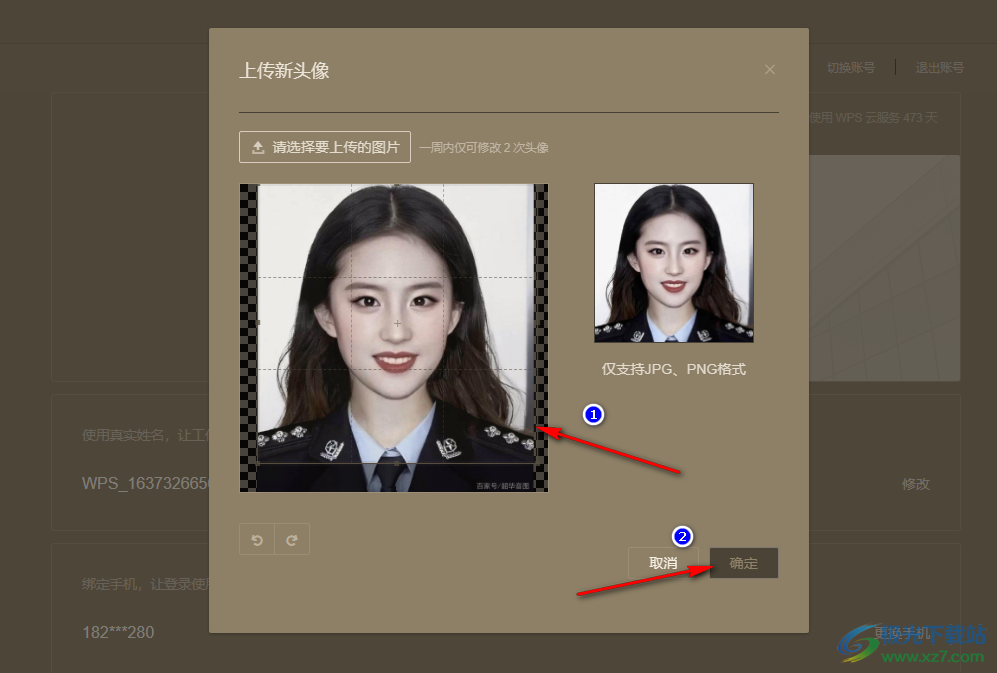
Task: Grab the crop box left edge handle
Action: pyautogui.click(x=258, y=323)
